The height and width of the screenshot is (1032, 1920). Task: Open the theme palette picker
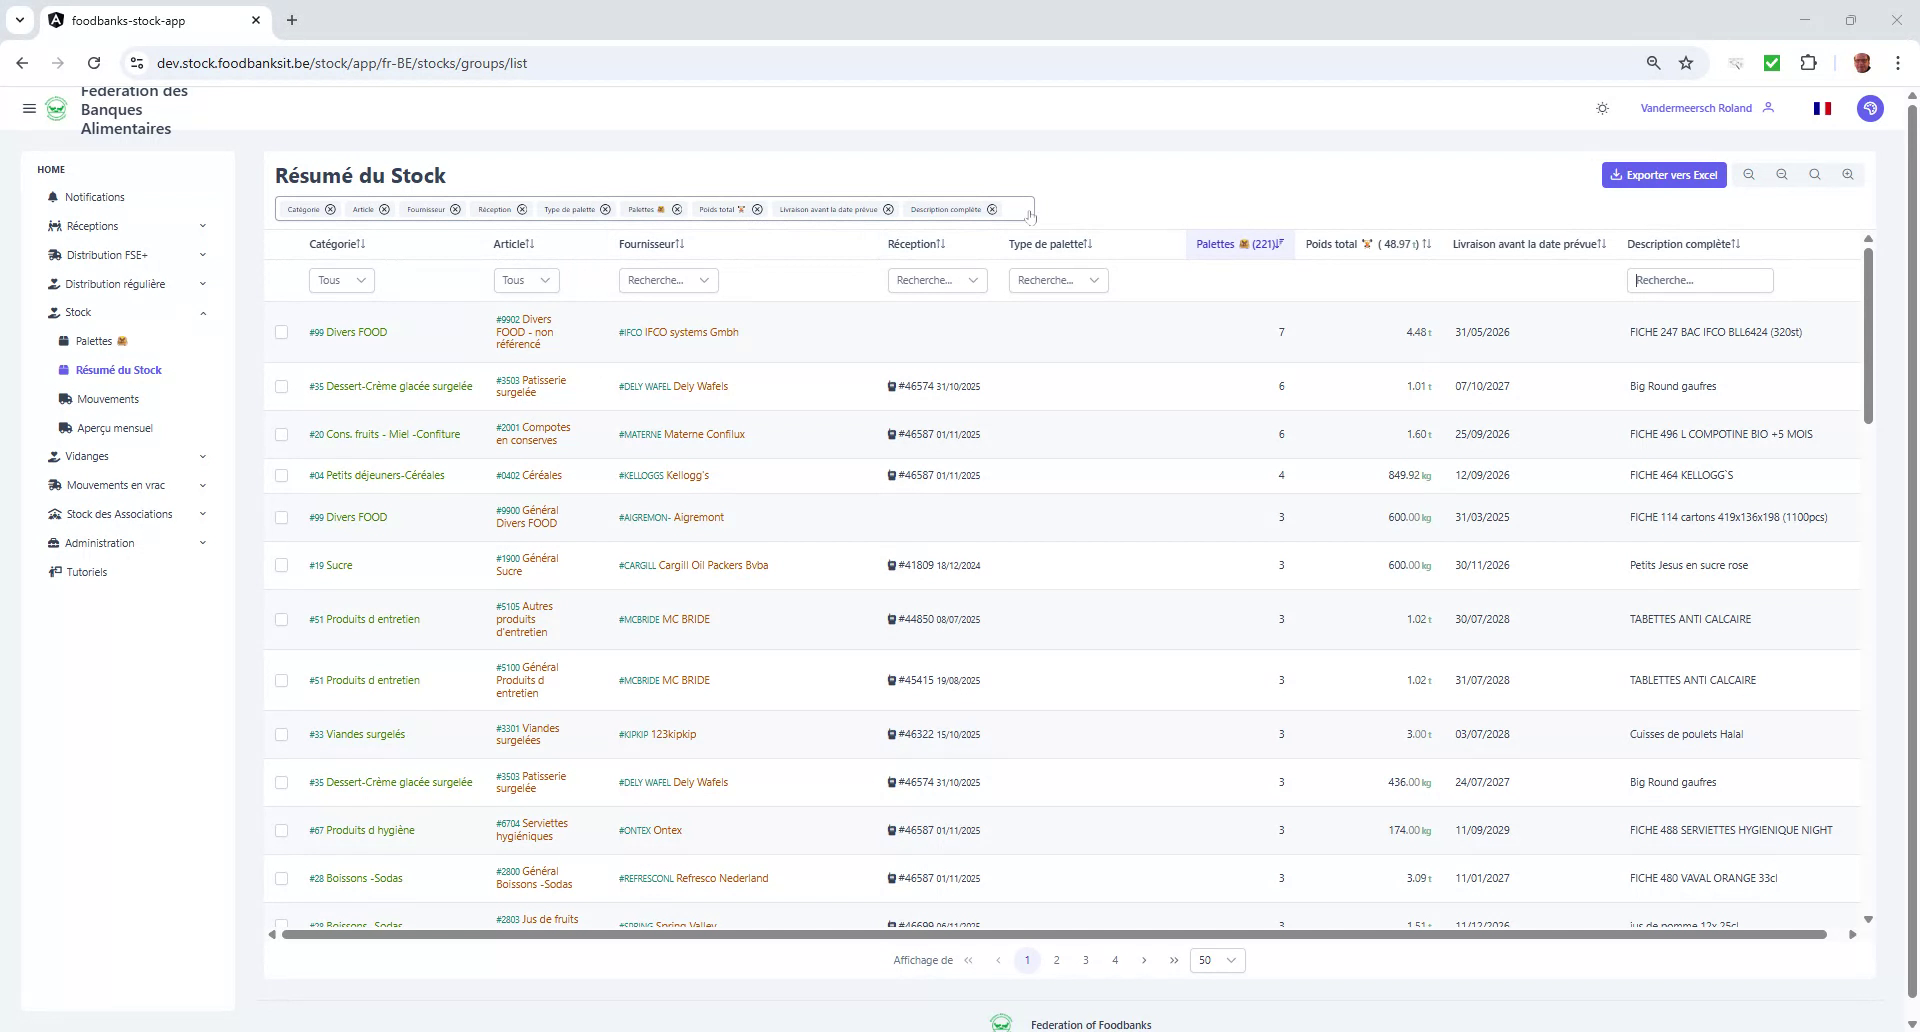pos(1870,108)
